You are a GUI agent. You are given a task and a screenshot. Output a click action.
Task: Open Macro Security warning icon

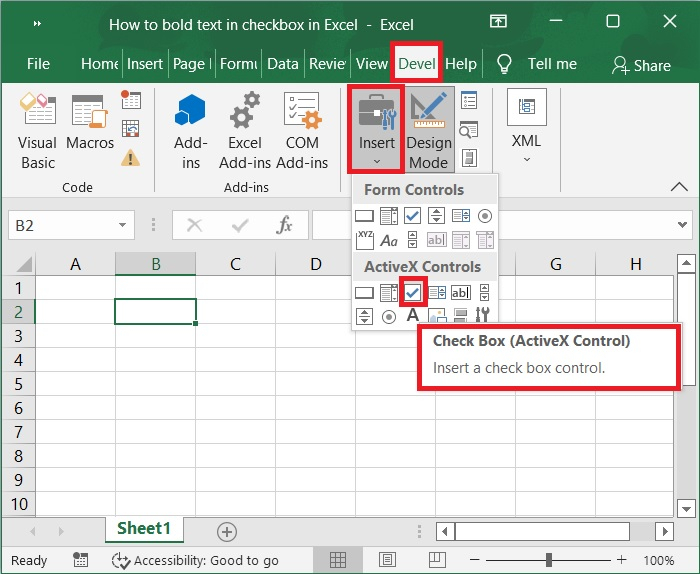[x=130, y=157]
